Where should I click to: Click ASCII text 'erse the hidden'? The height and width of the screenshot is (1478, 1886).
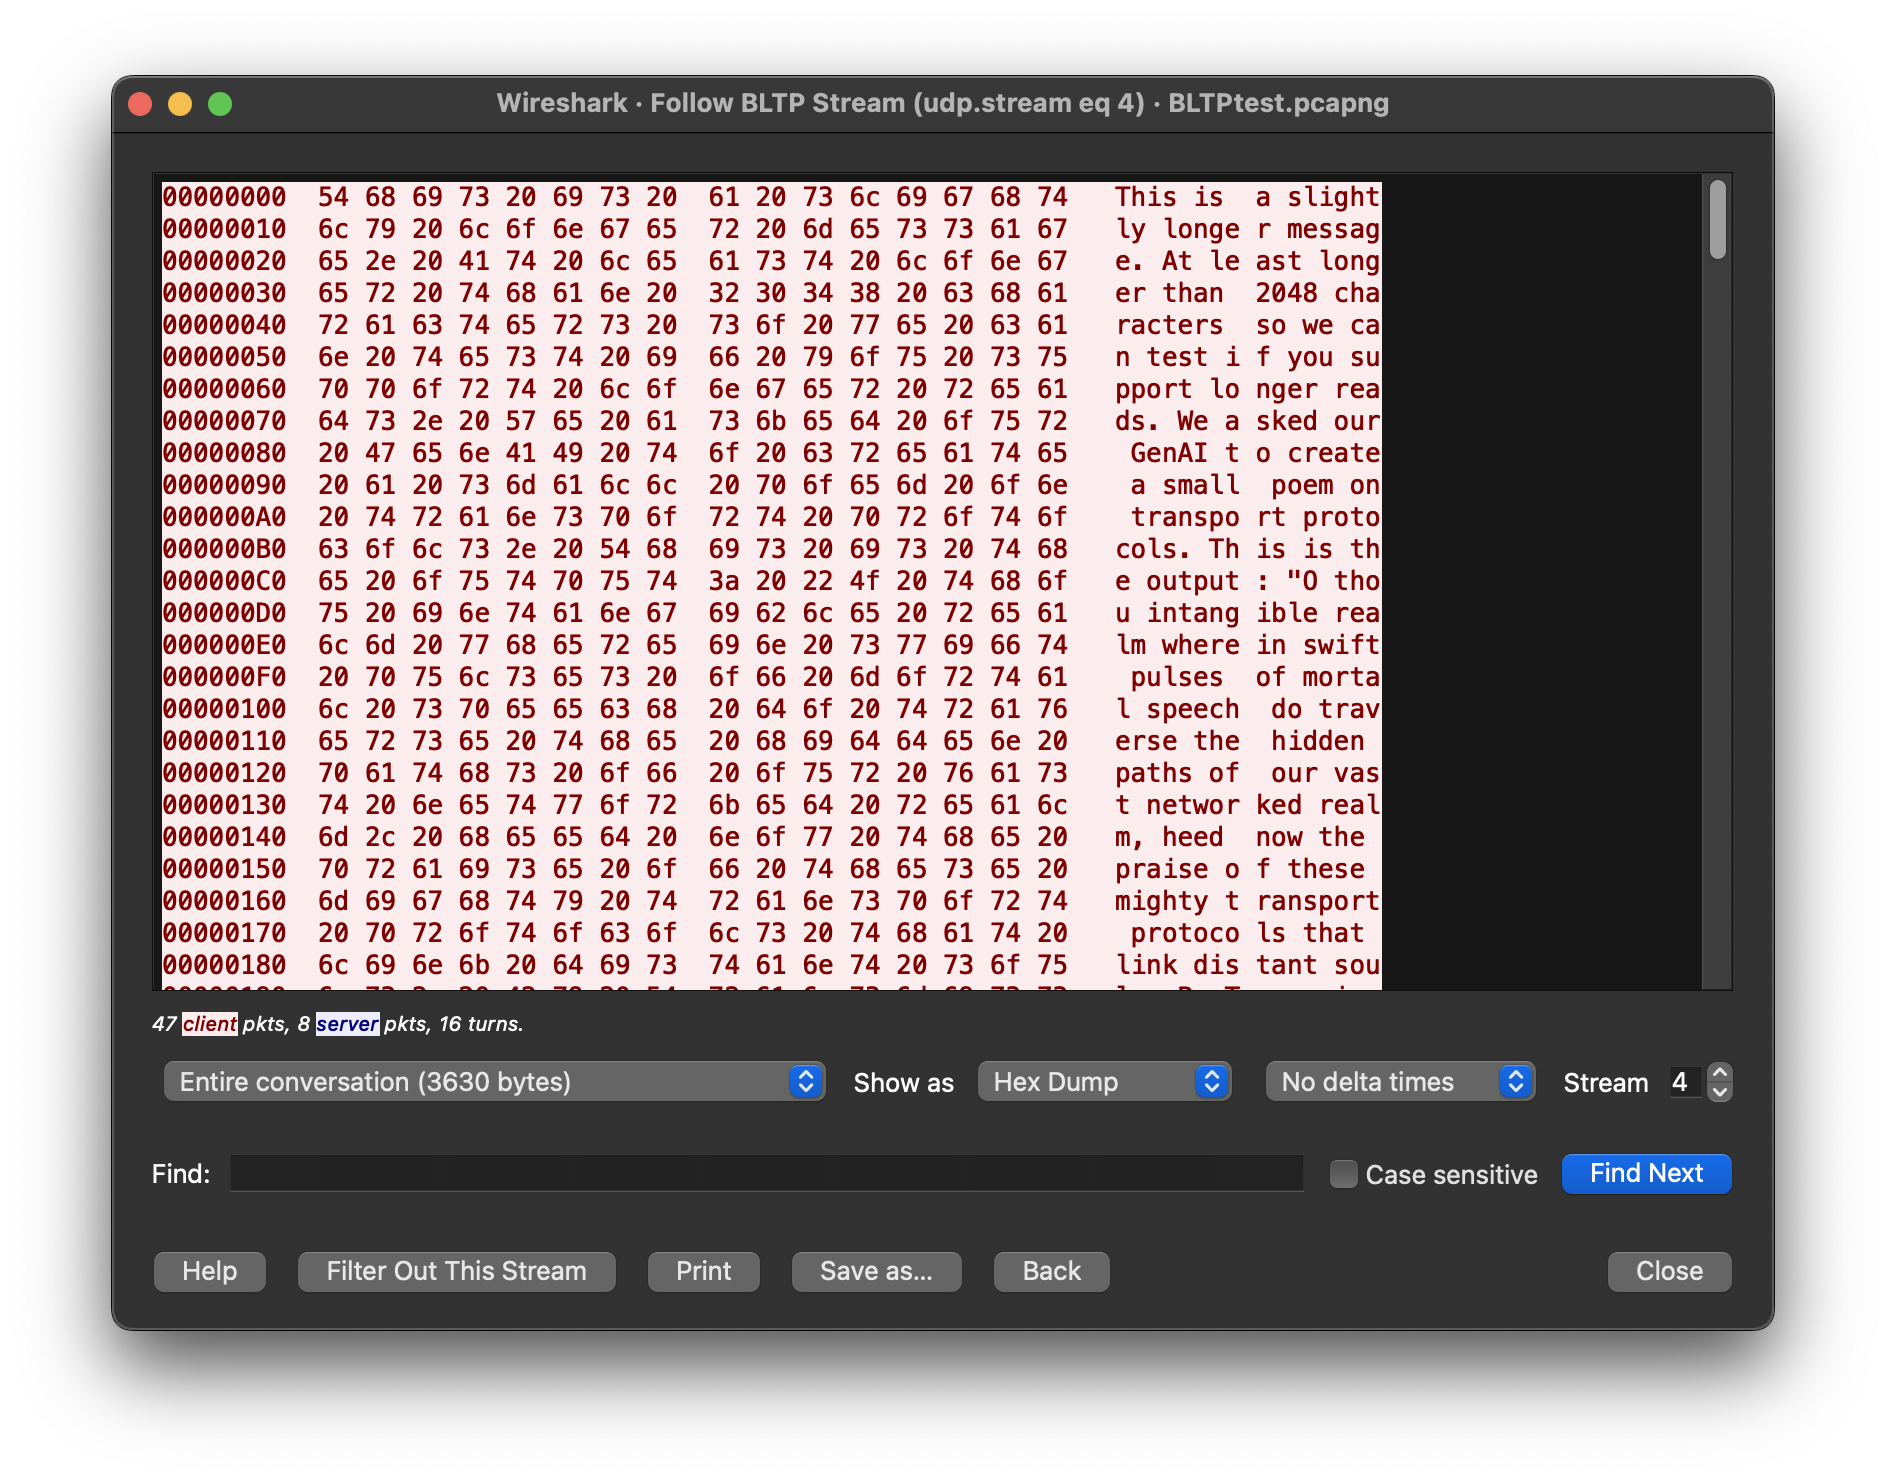1240,741
